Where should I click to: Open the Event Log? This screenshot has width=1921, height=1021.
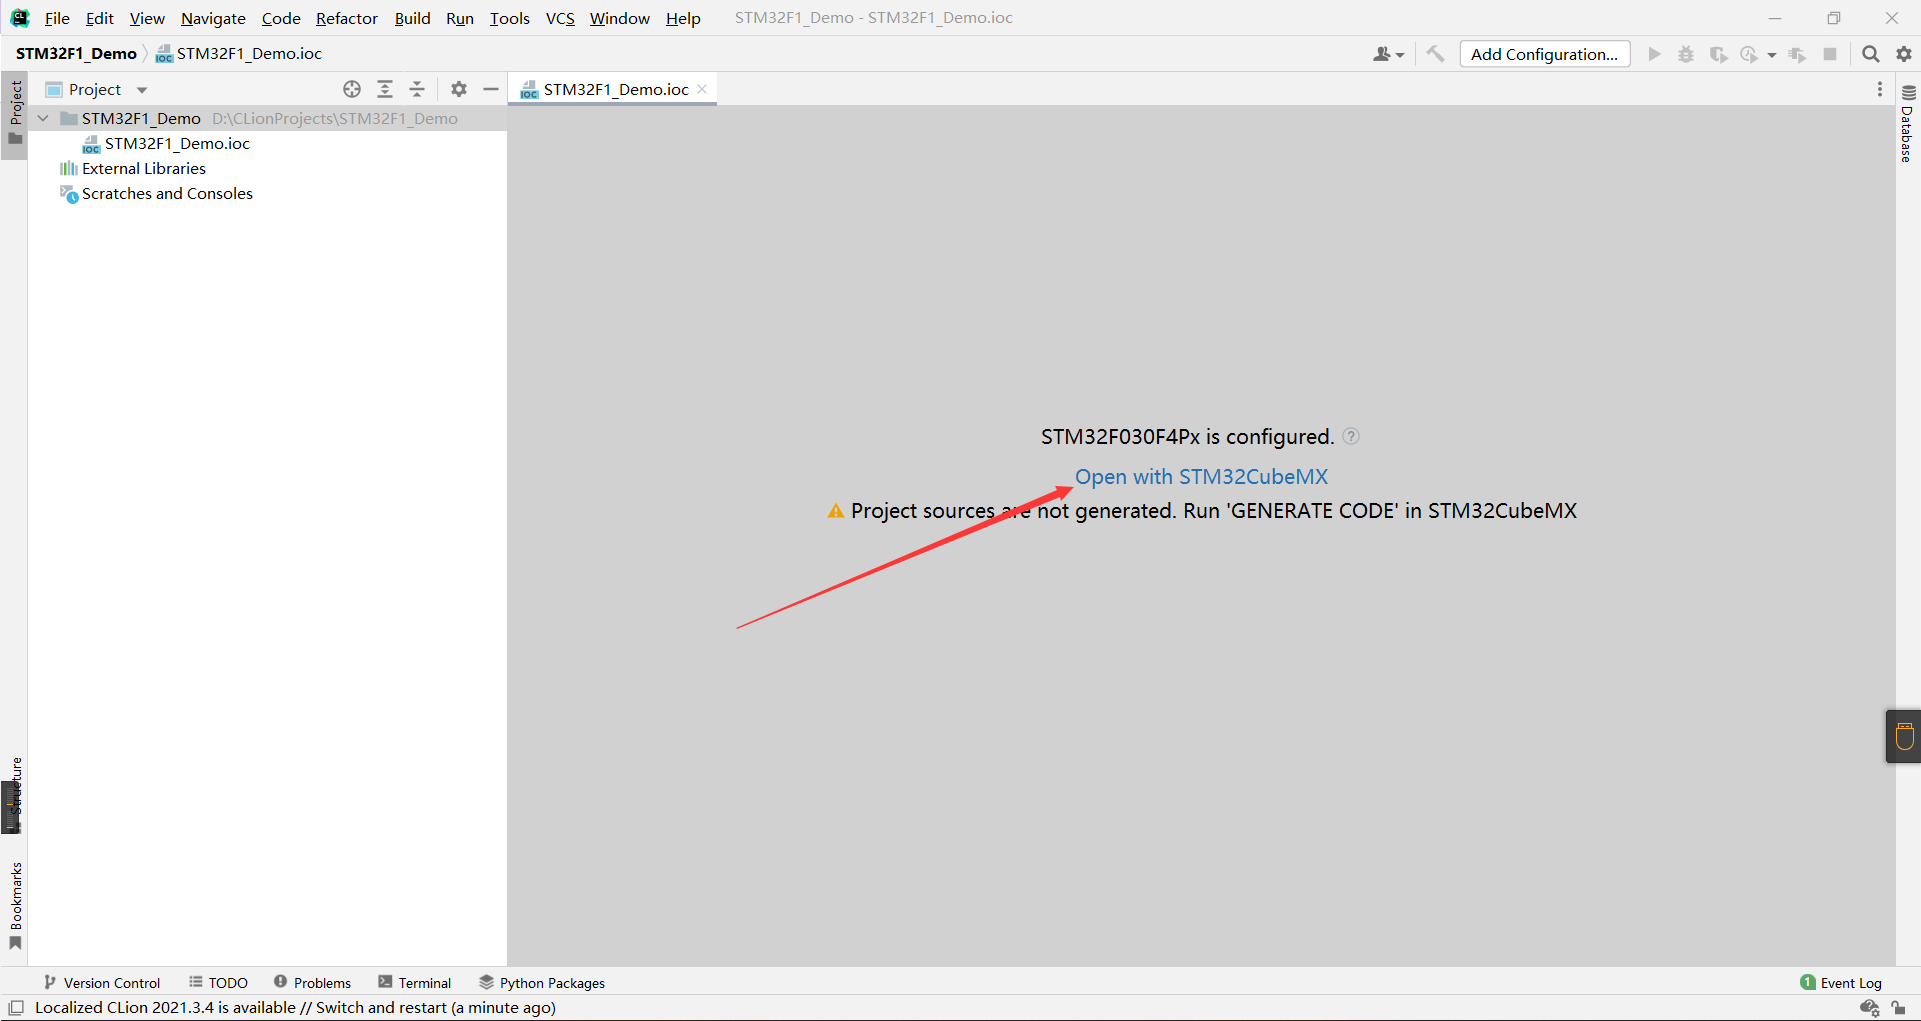click(x=1841, y=983)
